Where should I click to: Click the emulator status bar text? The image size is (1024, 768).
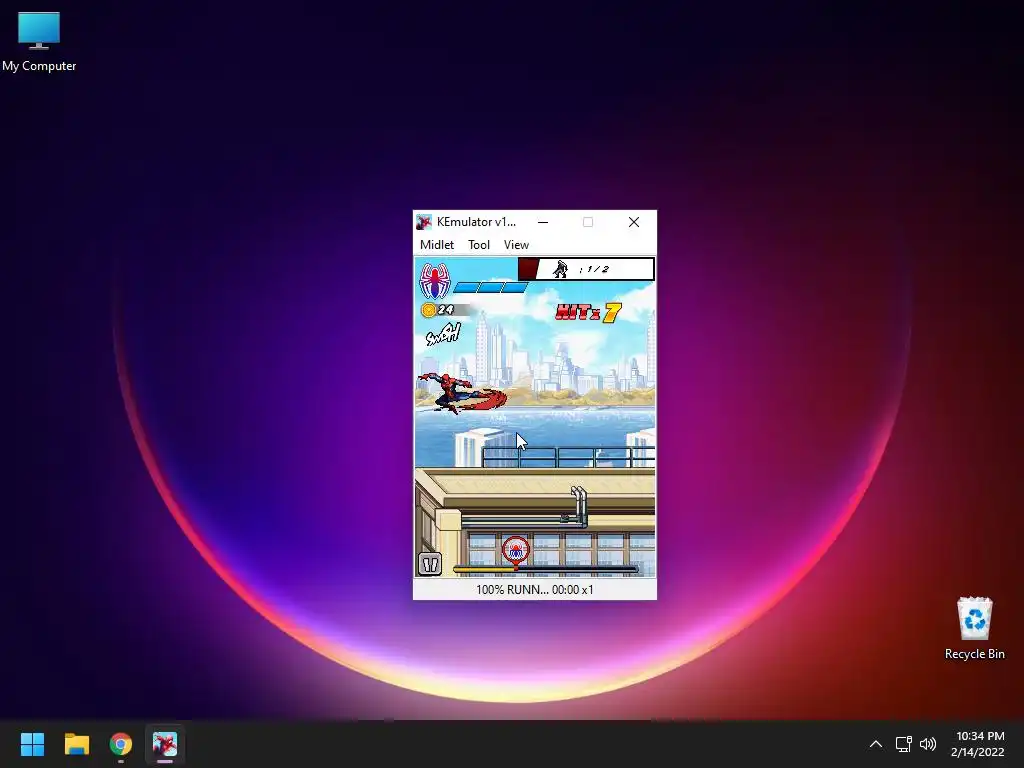coord(535,590)
